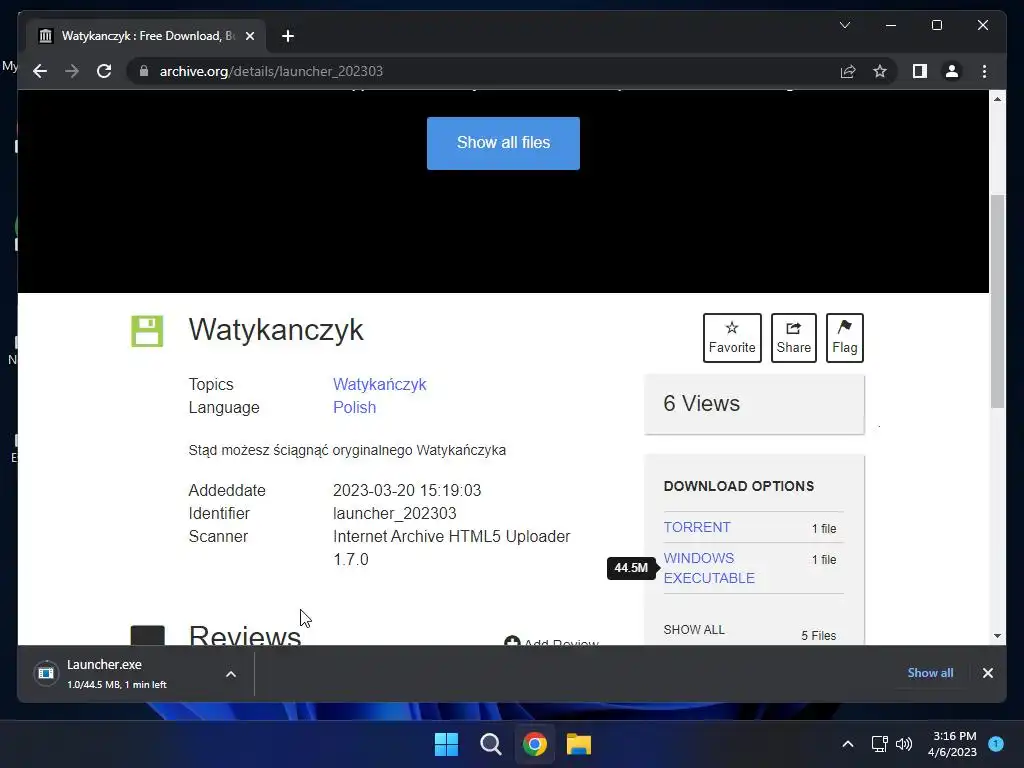
Task: Close the downloads bar
Action: [987, 673]
